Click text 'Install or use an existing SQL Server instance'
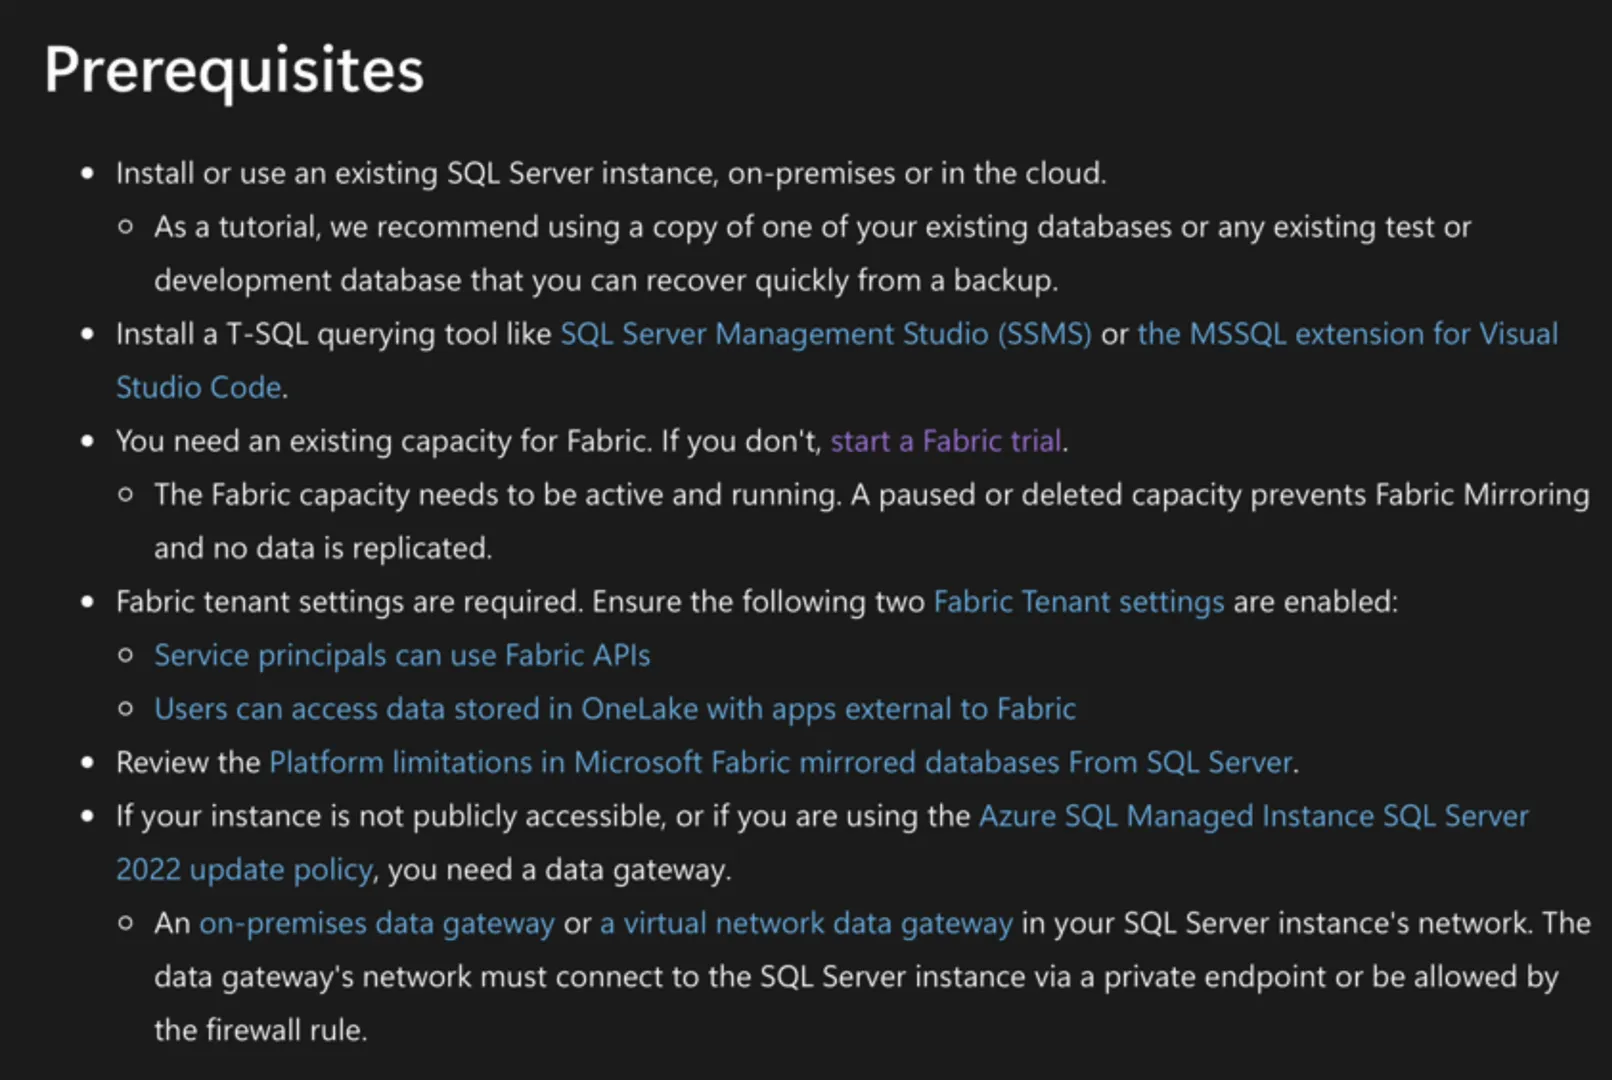This screenshot has width=1612, height=1080. [x=416, y=174]
